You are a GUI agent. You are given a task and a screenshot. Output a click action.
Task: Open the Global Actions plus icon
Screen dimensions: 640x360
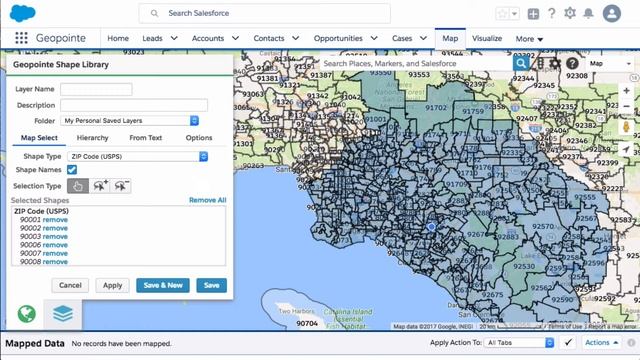point(533,14)
